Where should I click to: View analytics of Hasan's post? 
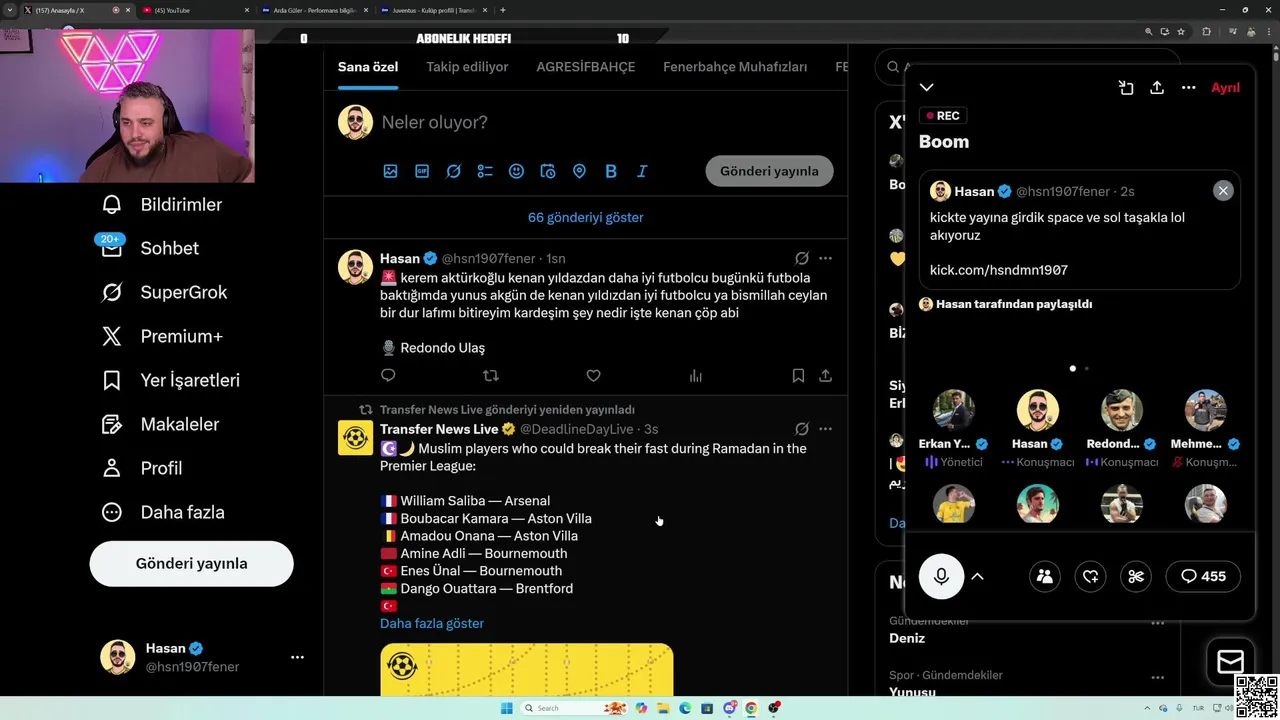point(696,376)
